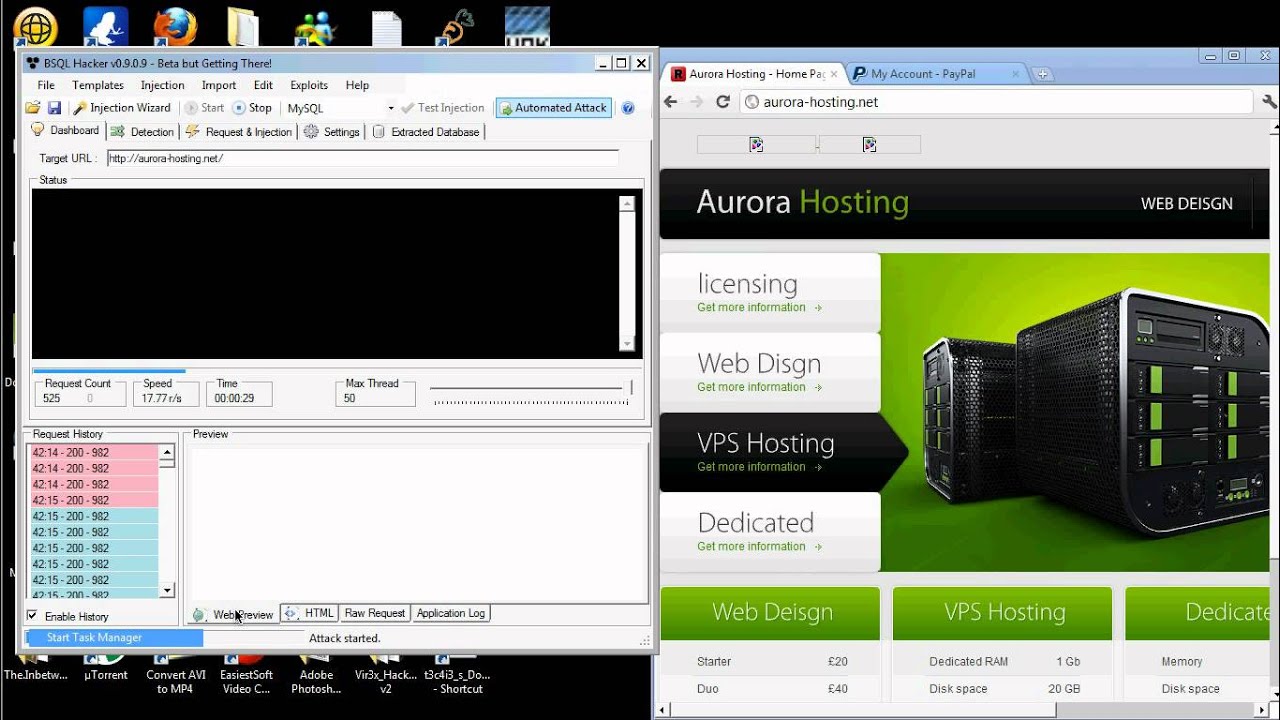The width and height of the screenshot is (1280, 720).
Task: Click the Chrome forward arrow button
Action: tap(697, 102)
